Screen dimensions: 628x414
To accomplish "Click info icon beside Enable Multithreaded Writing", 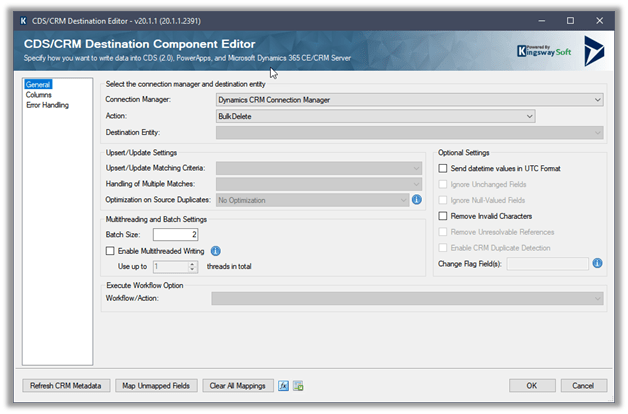I will (x=215, y=250).
